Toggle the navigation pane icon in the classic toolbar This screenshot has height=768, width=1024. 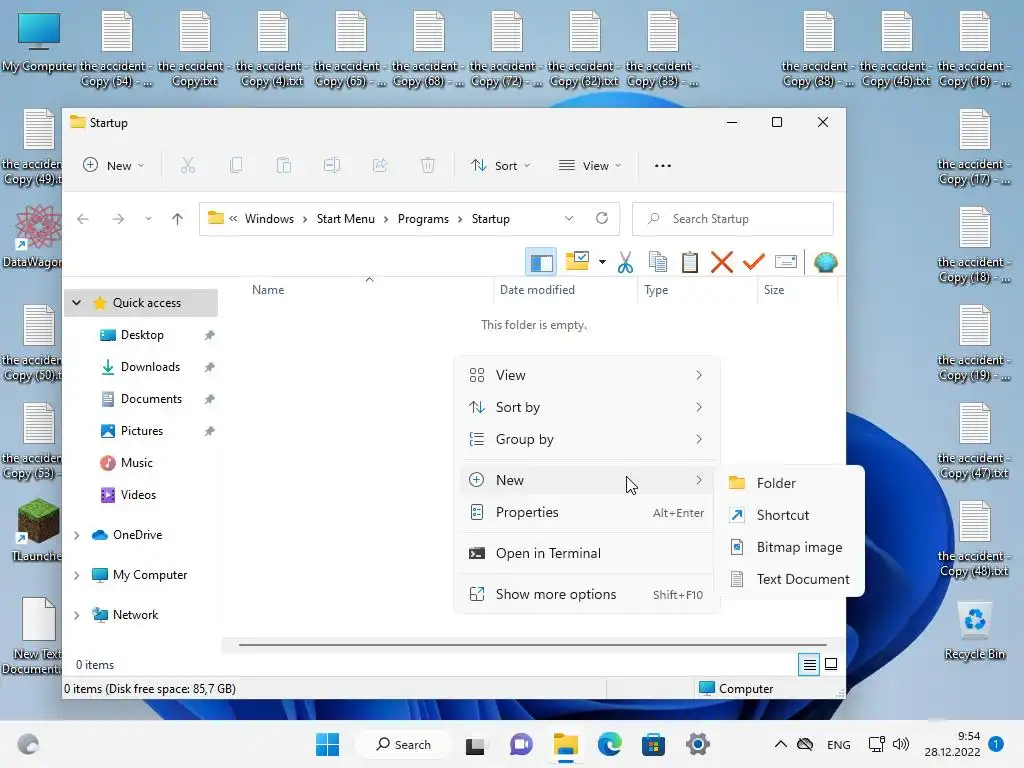point(541,263)
